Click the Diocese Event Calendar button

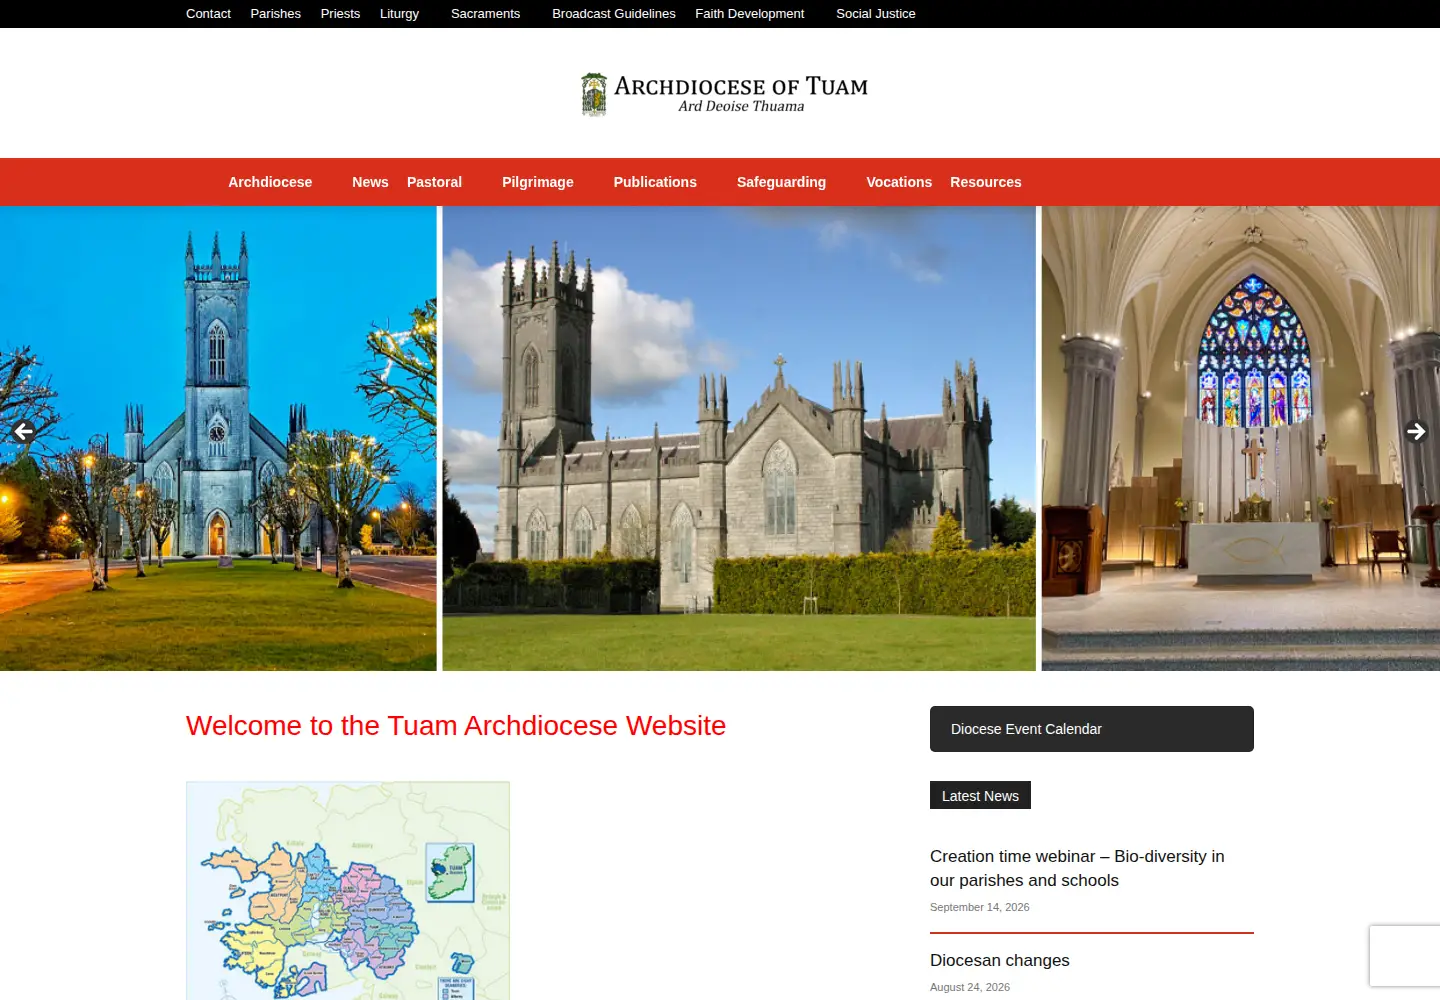pos(1092,729)
